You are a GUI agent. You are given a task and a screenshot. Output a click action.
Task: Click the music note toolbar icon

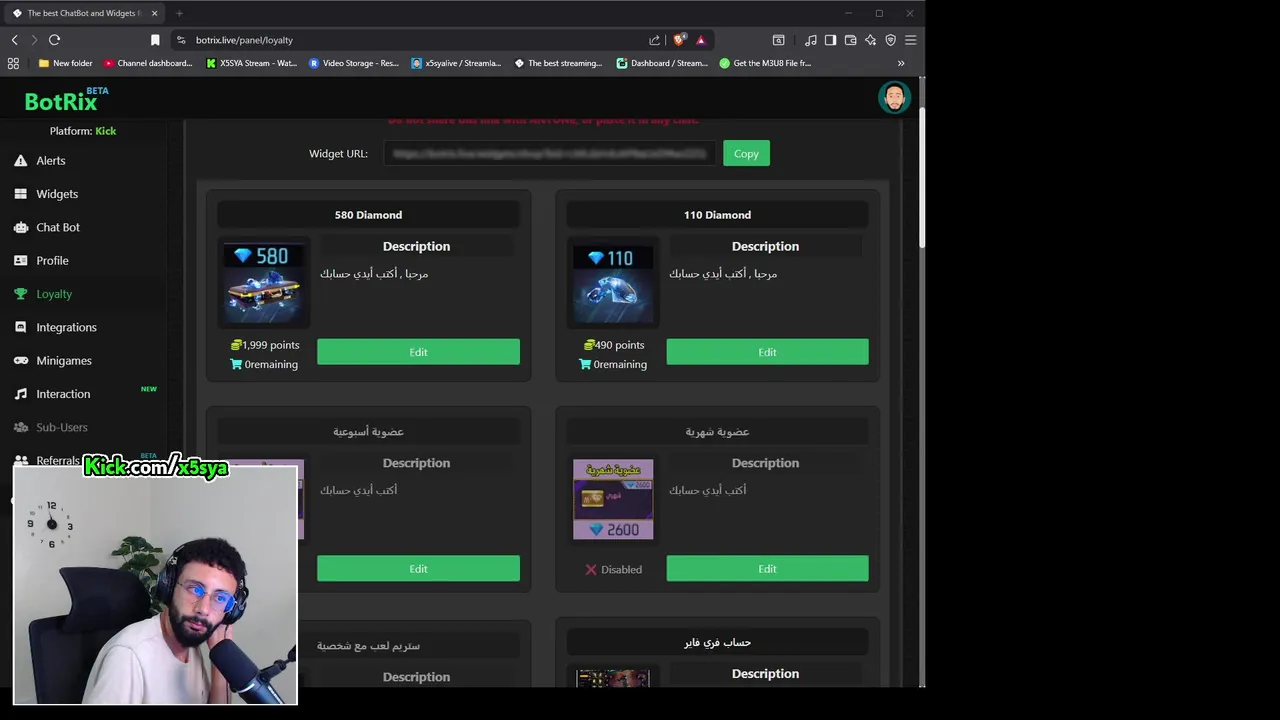coord(811,40)
